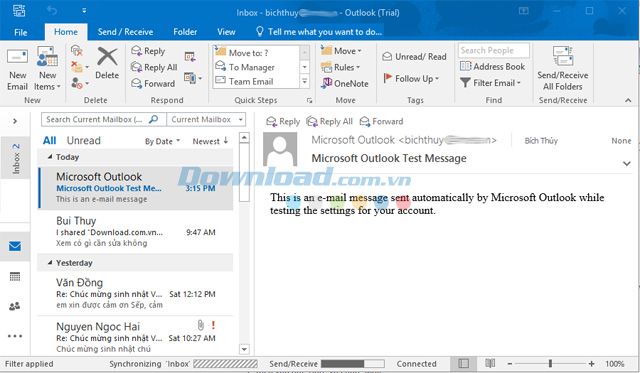This screenshot has height=373, width=640.
Task: Click the Search People field
Action: pyautogui.click(x=493, y=51)
